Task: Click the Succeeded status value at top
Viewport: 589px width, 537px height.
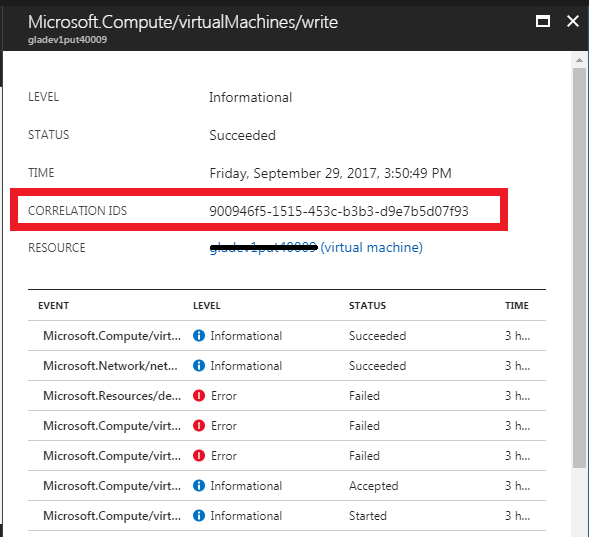Action: pos(243,135)
